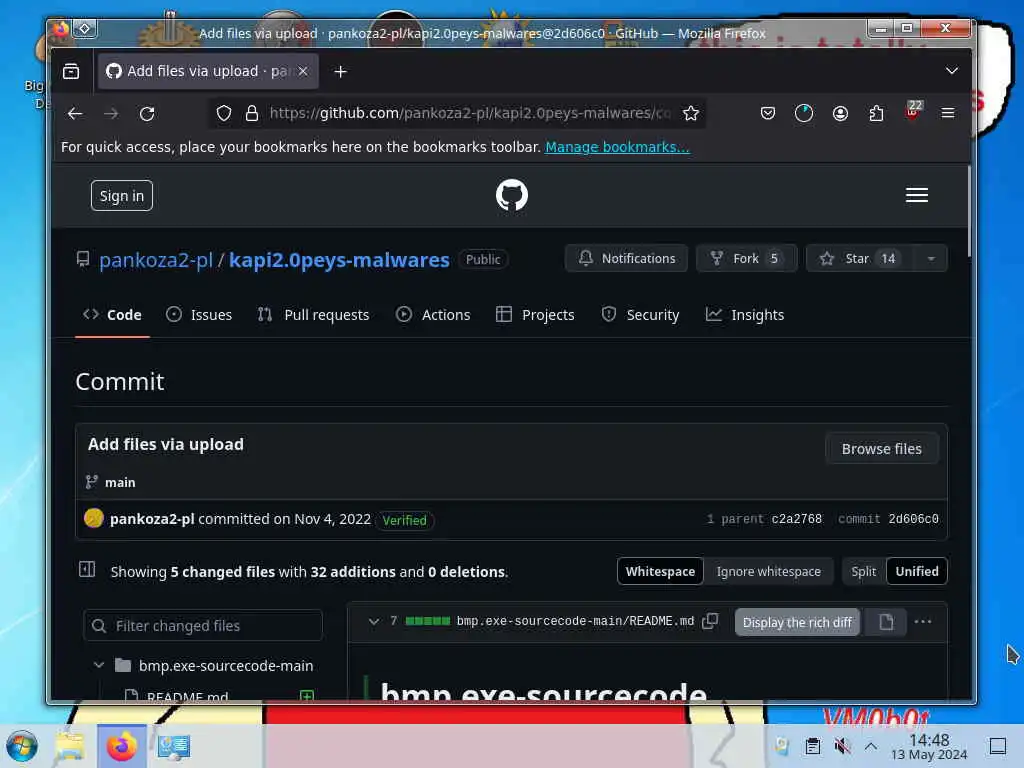
Task: Open the Security tab
Action: point(641,315)
